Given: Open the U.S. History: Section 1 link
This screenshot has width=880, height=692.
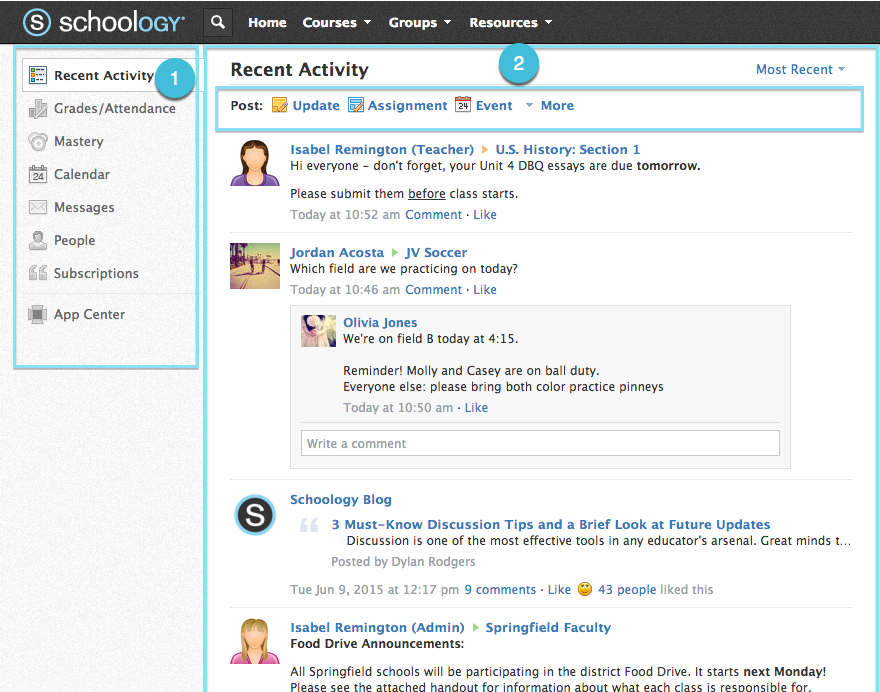Looking at the screenshot, I should pos(567,150).
